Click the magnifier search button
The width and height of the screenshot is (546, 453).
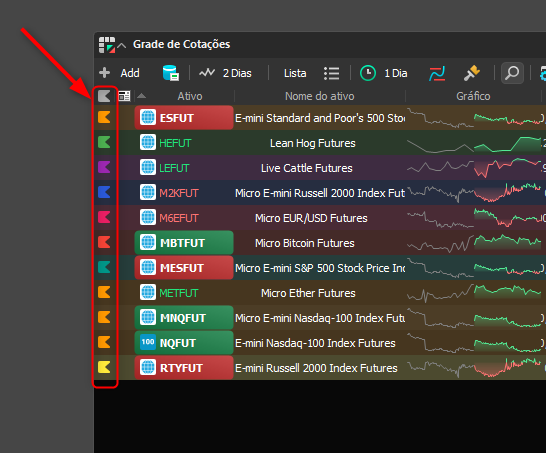pyautogui.click(x=512, y=73)
